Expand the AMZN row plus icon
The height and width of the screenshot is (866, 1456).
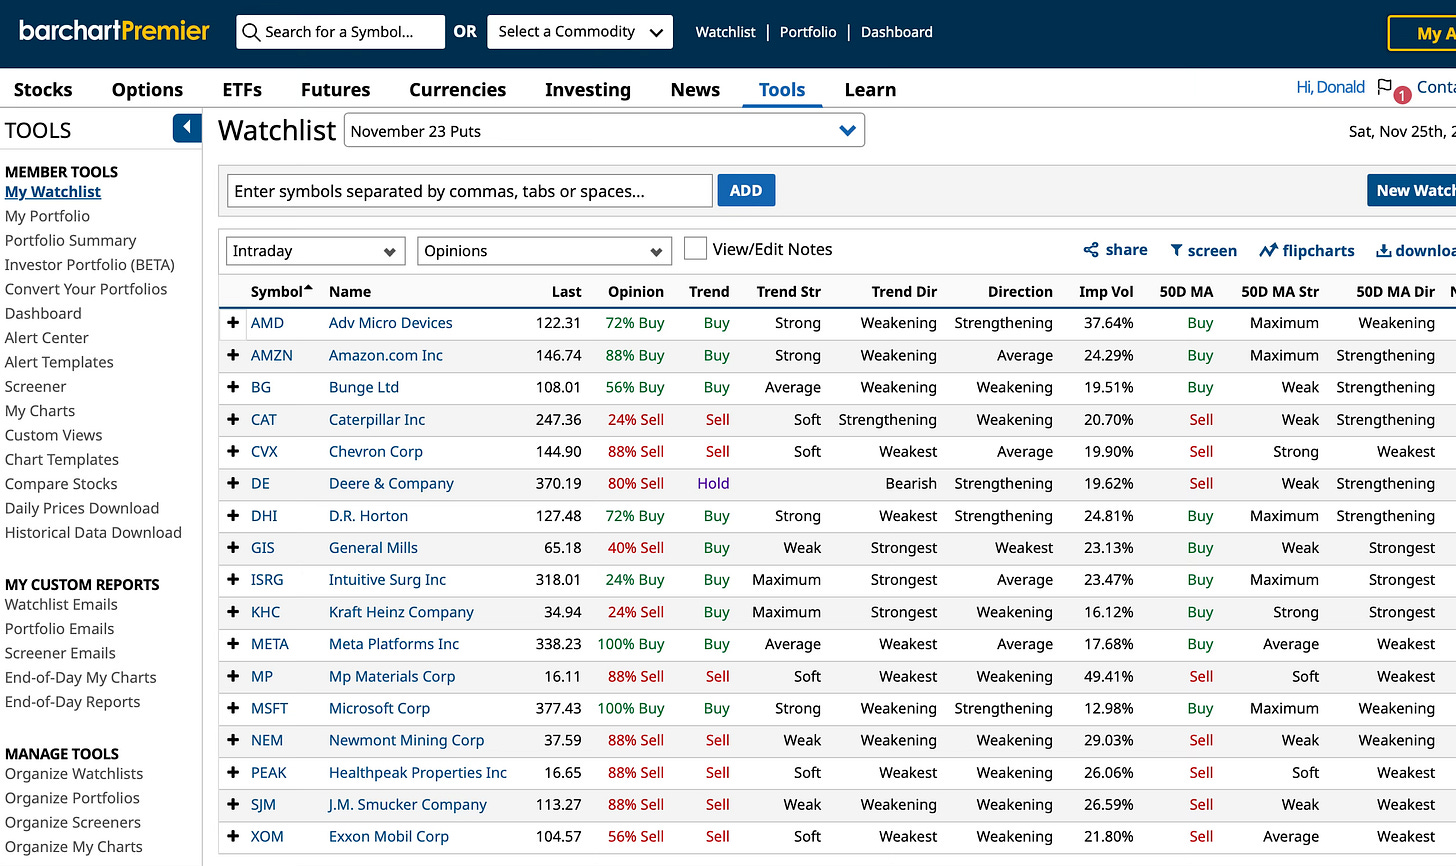tap(233, 355)
